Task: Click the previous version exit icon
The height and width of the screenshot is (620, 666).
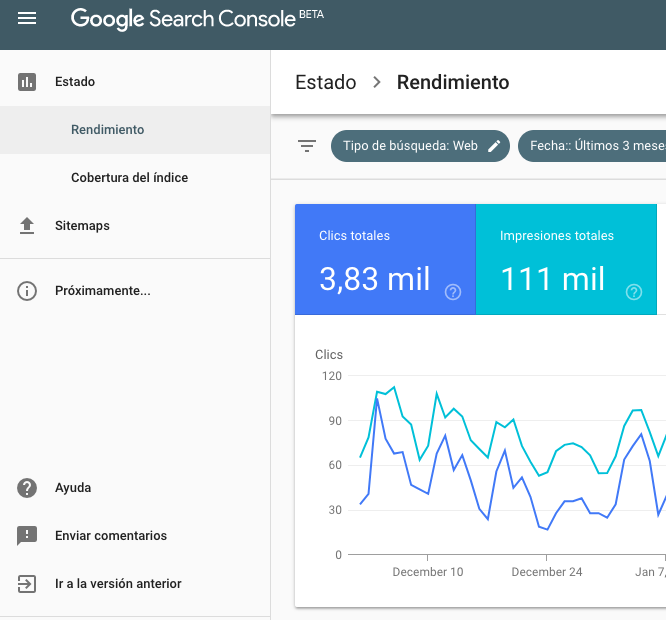Action: tap(27, 584)
